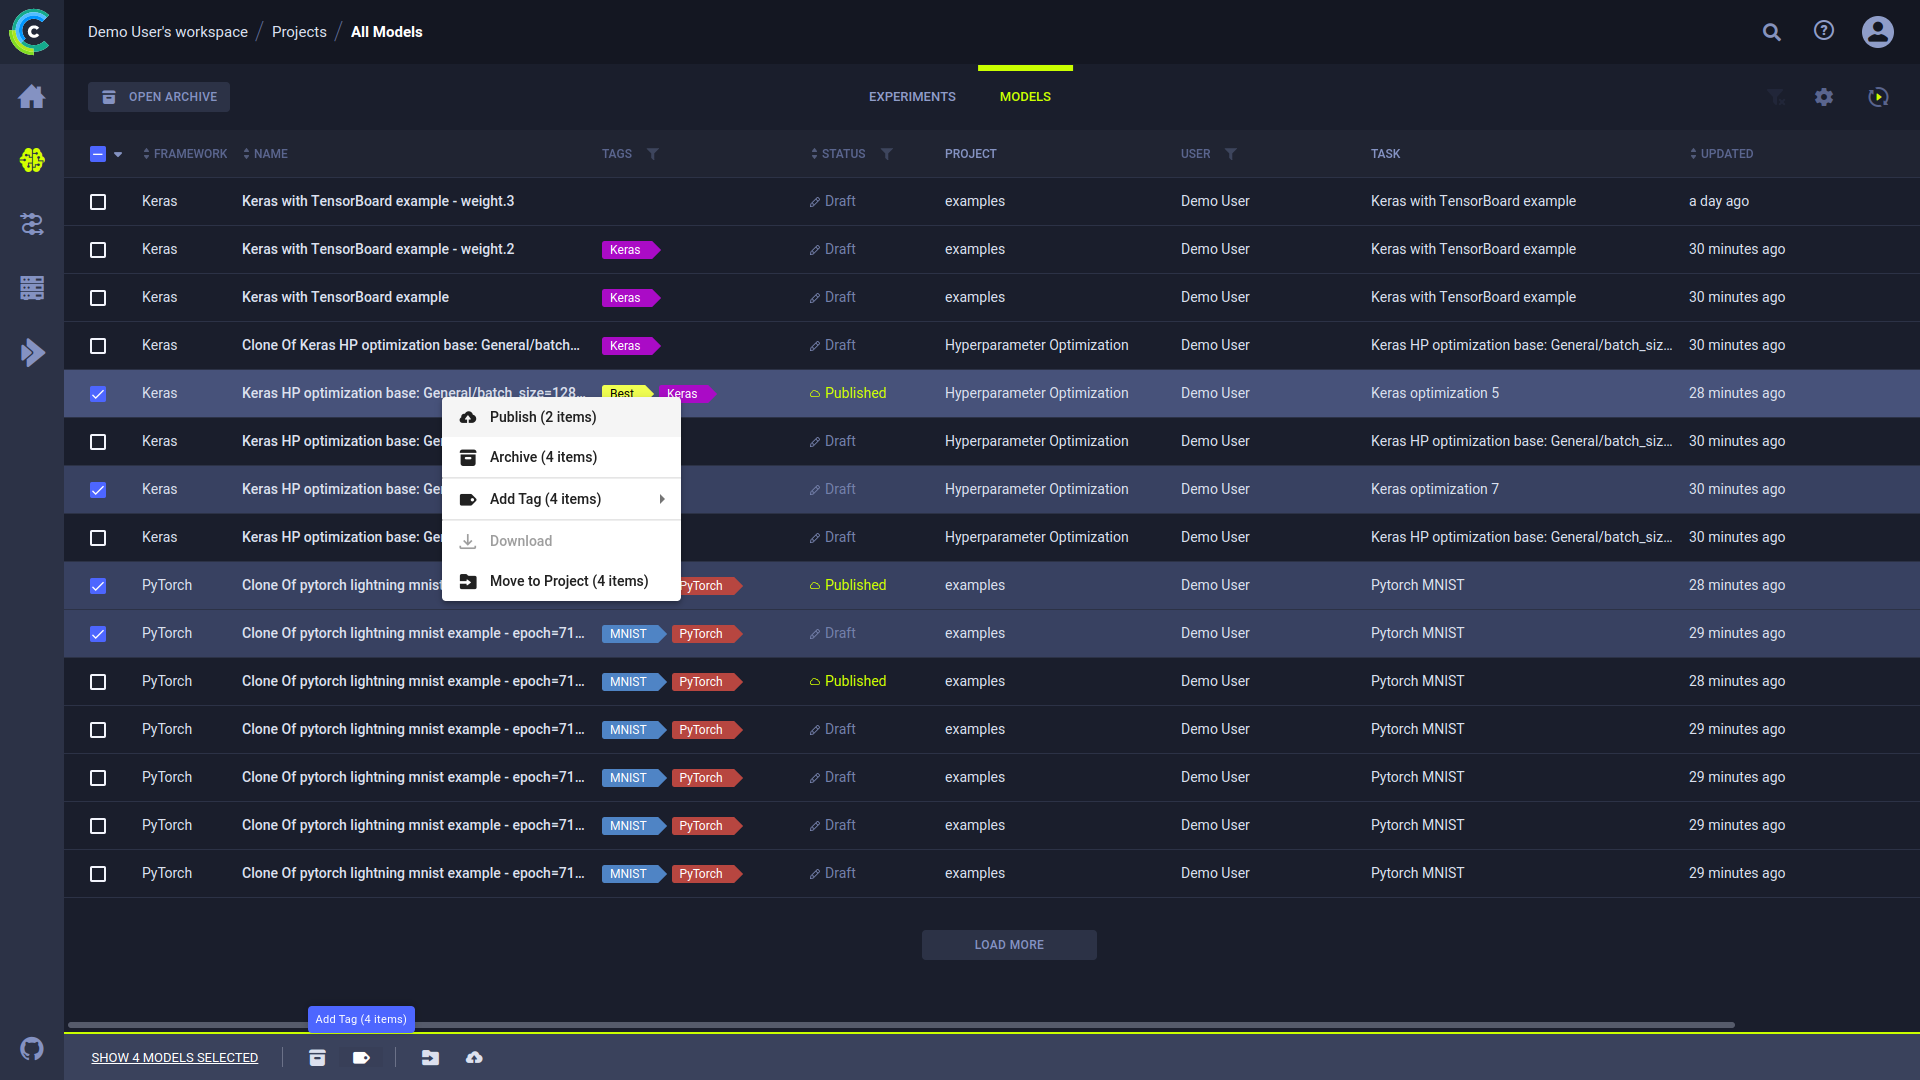Open the Home dashboard icon in sidebar
The height and width of the screenshot is (1080, 1920).
pyautogui.click(x=32, y=96)
